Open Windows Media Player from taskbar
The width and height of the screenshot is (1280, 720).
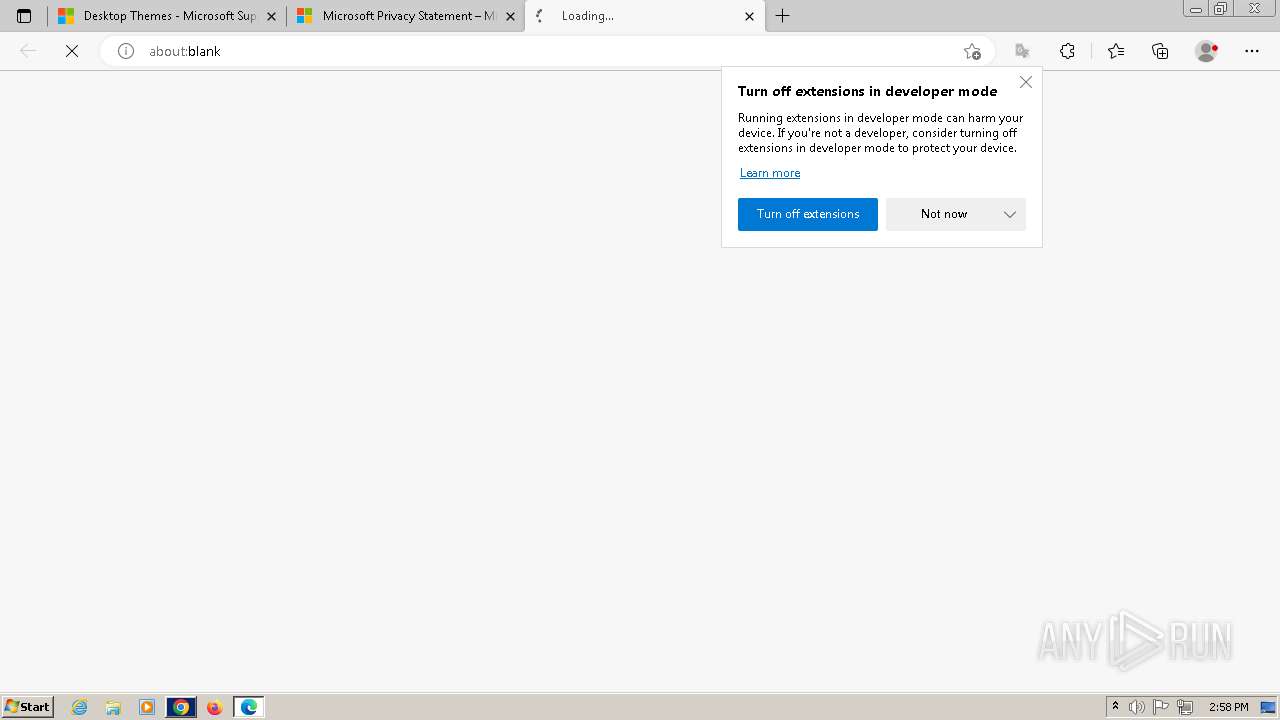coord(147,707)
